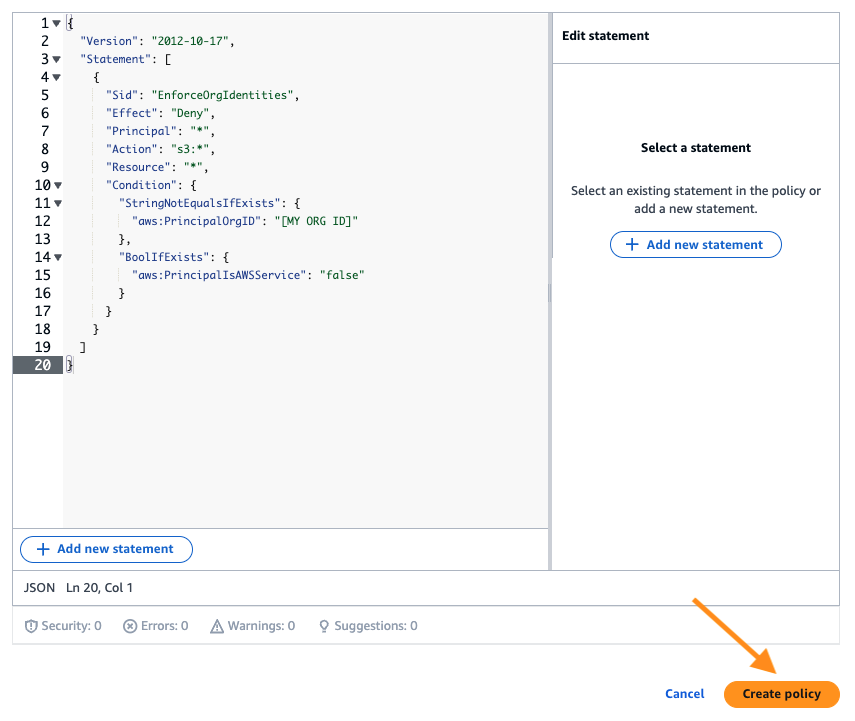This screenshot has height=721, width=855.
Task: Collapse the Condition block
Action: (58, 185)
